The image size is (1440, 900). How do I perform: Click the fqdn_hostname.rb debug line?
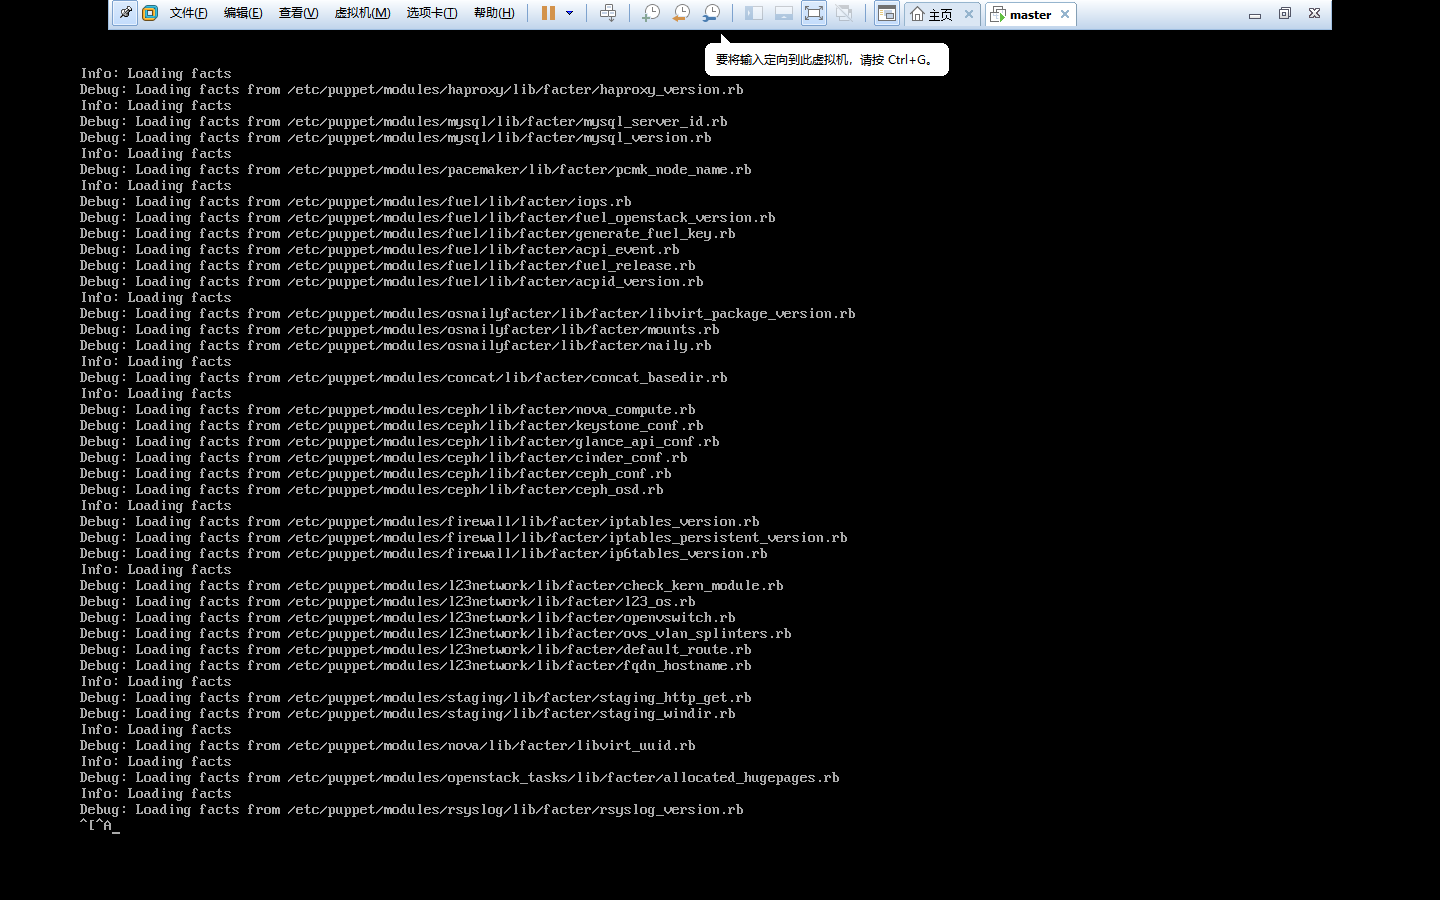tap(416, 666)
